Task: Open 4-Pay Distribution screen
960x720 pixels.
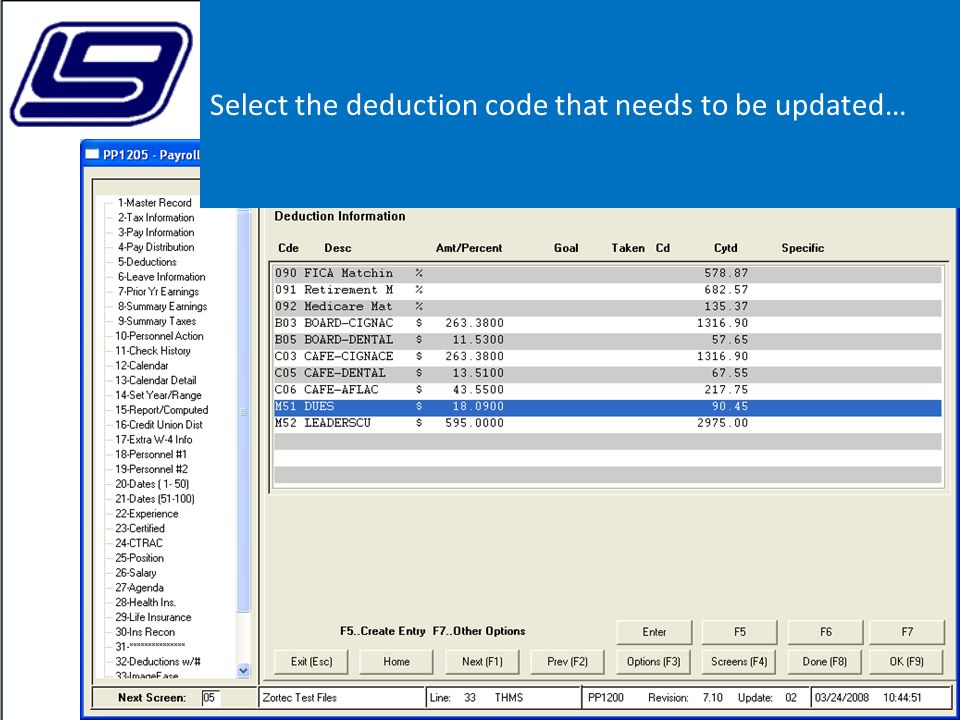Action: pos(156,247)
